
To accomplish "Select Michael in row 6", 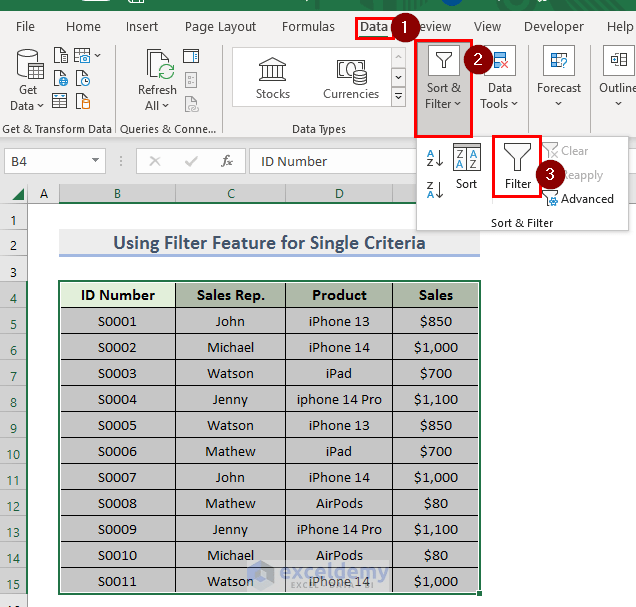I will pyautogui.click(x=230, y=347).
